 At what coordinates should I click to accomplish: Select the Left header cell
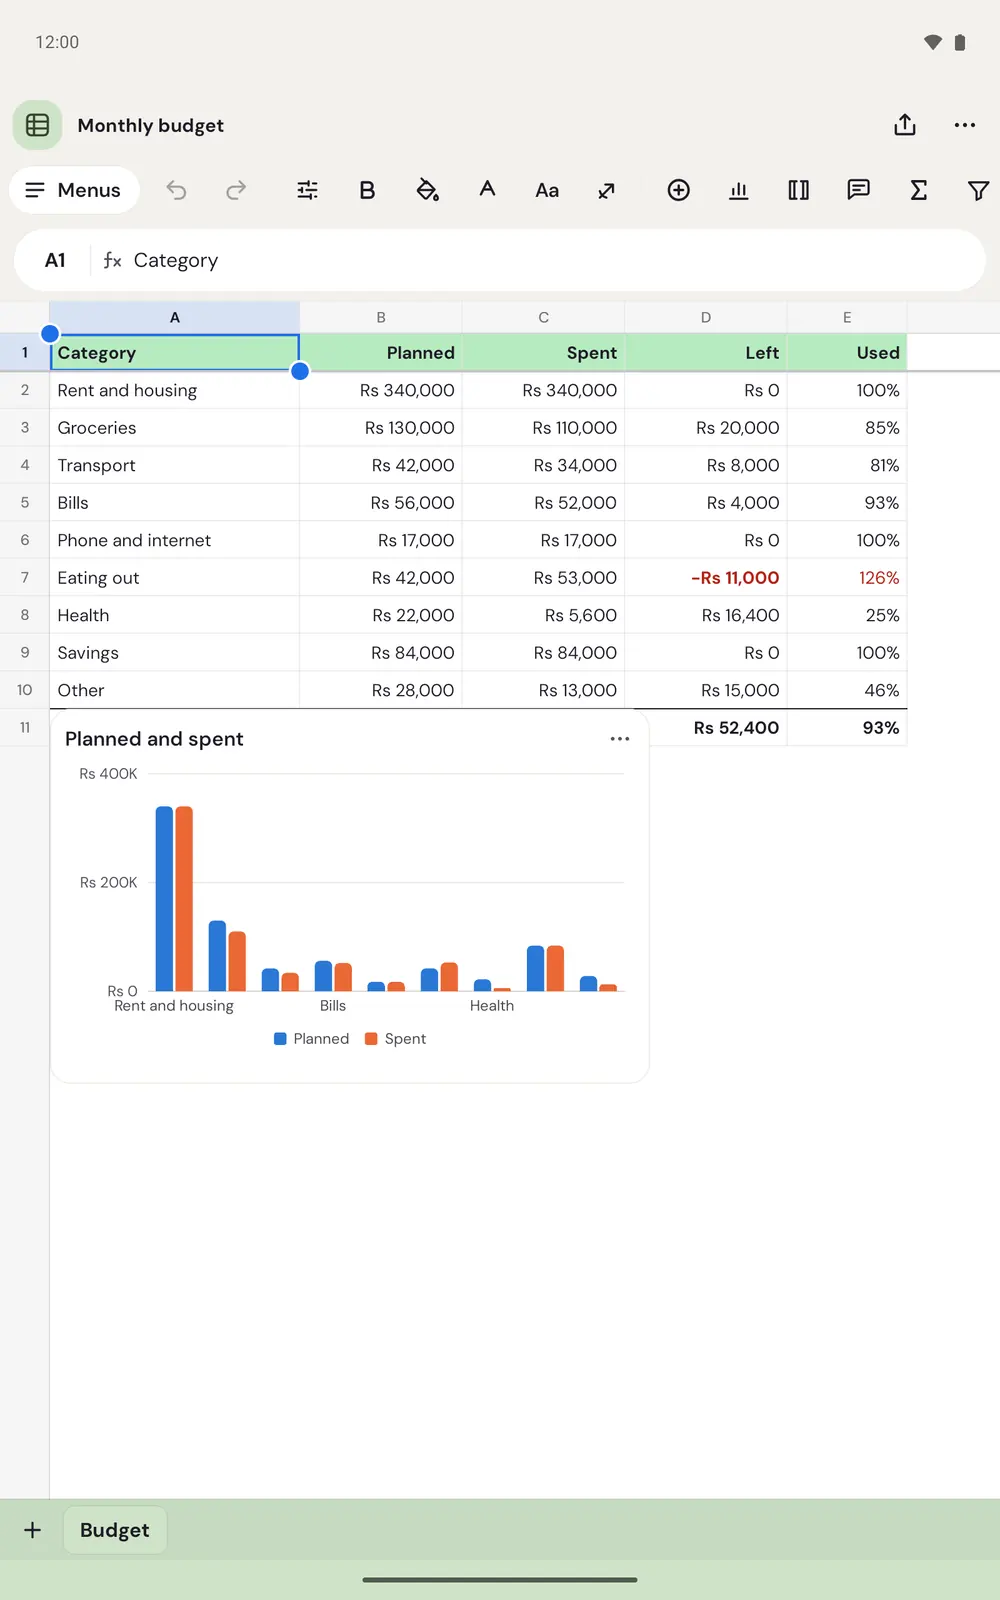(706, 353)
